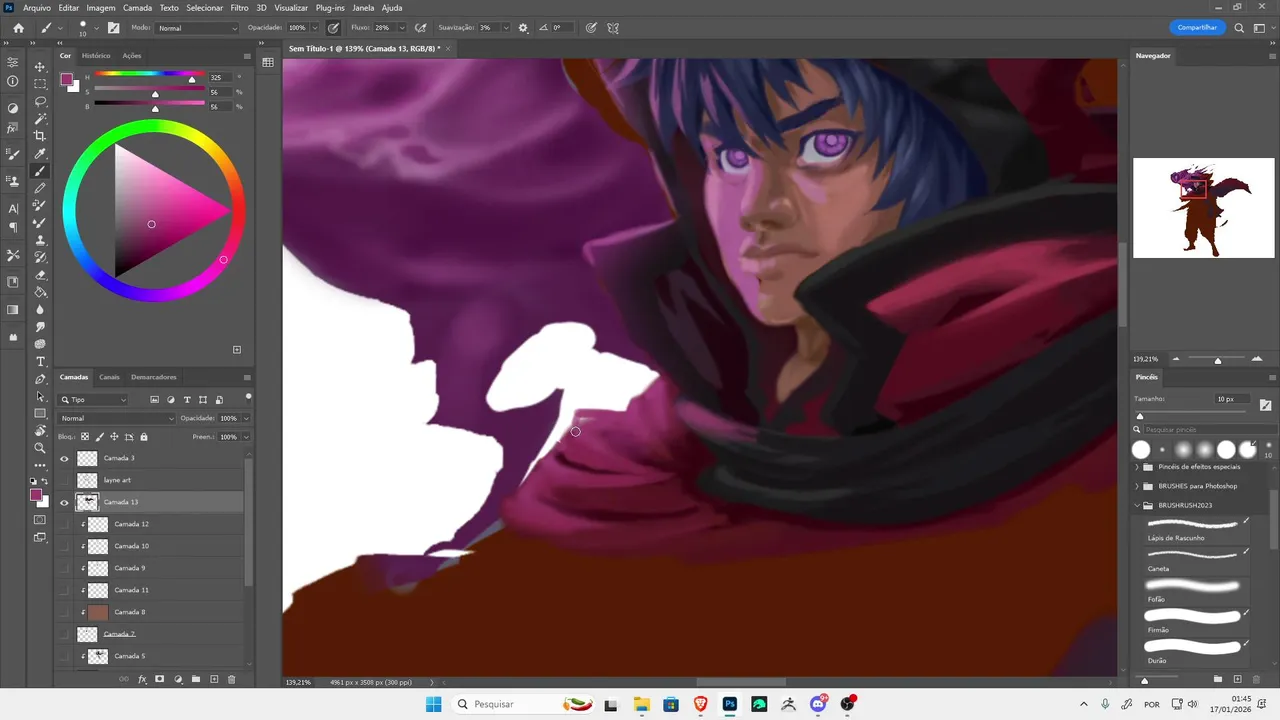Switch to the Histórico tab
Screen dimensions: 1280x720
(96, 56)
